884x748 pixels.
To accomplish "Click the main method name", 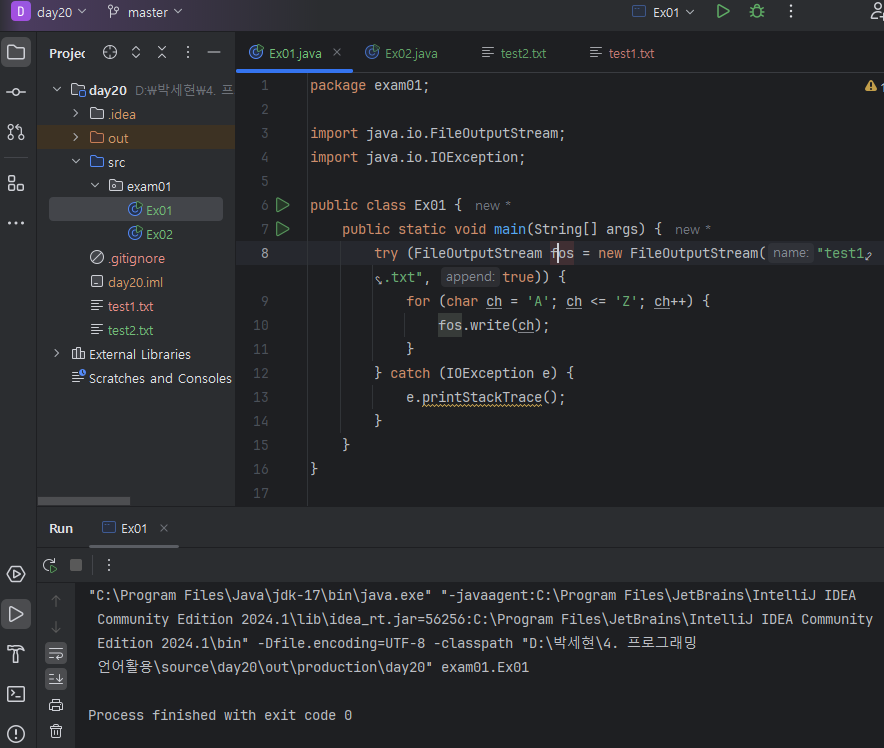I will [x=510, y=229].
